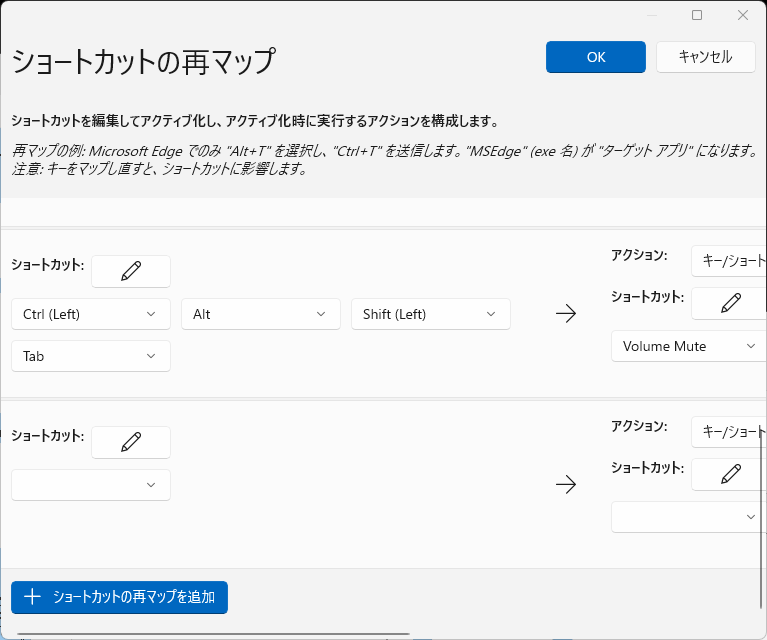Change the Tab key dropdown
The image size is (767, 640).
(x=90, y=356)
